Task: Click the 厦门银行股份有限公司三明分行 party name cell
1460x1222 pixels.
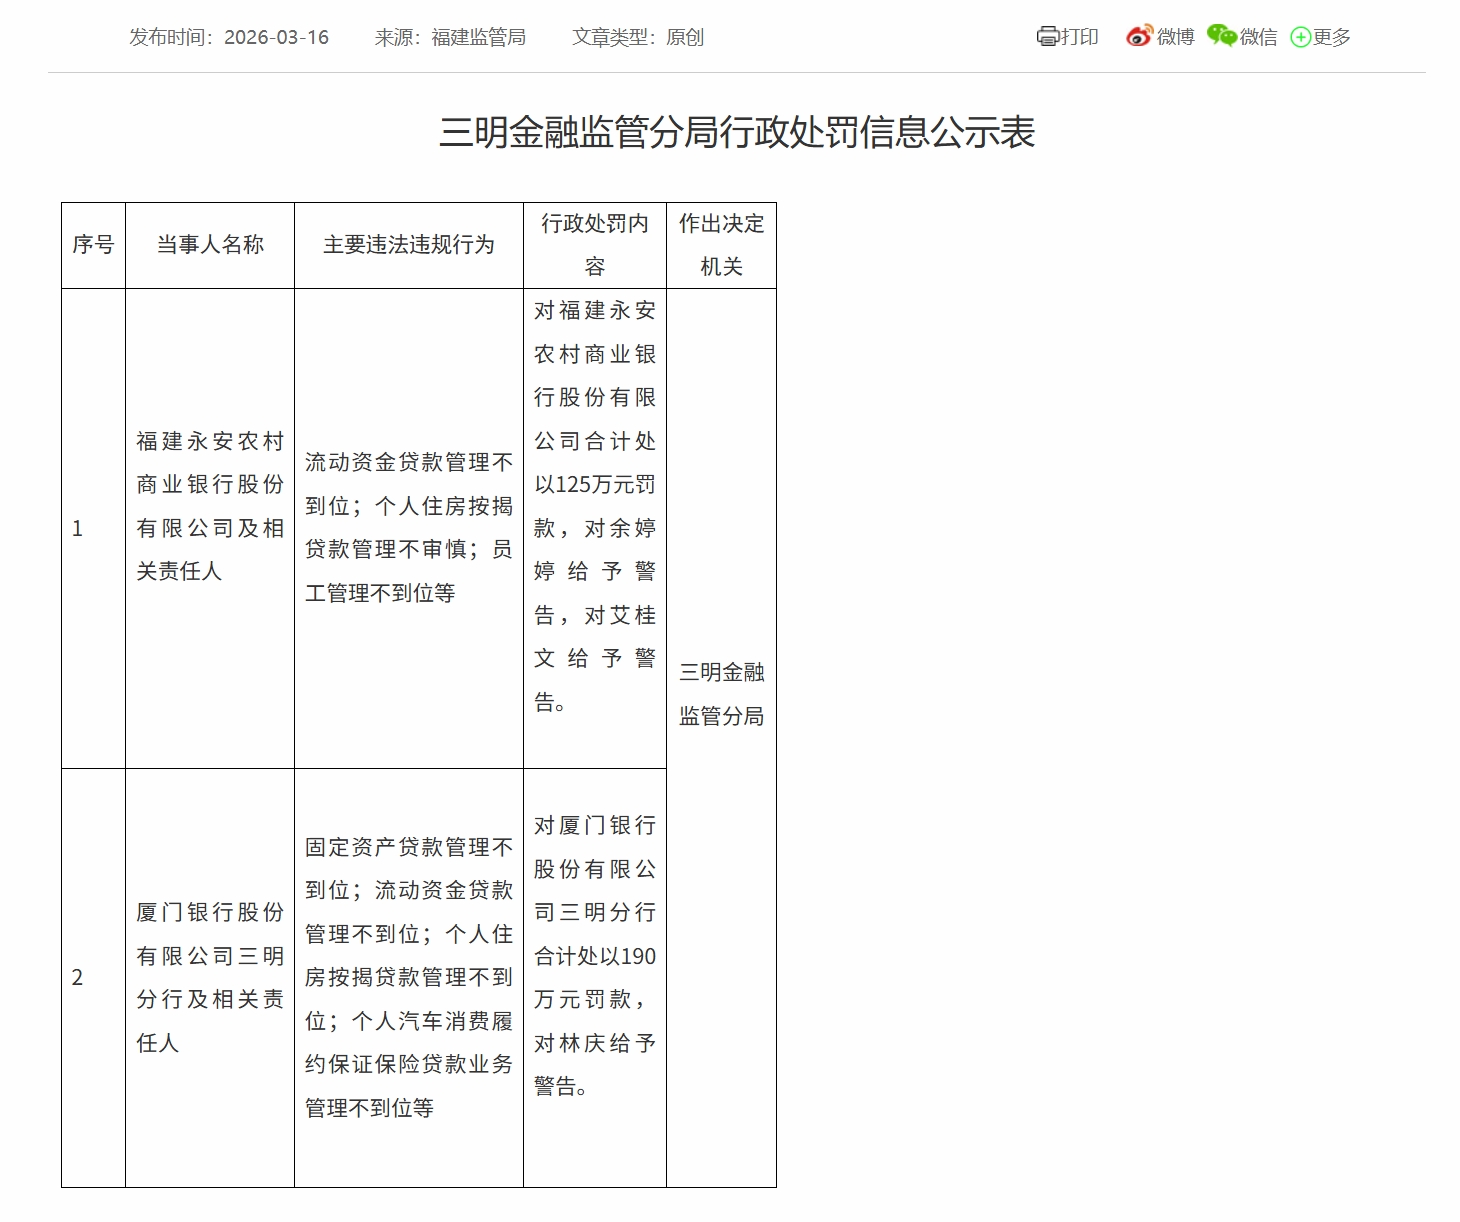Action: point(209,976)
